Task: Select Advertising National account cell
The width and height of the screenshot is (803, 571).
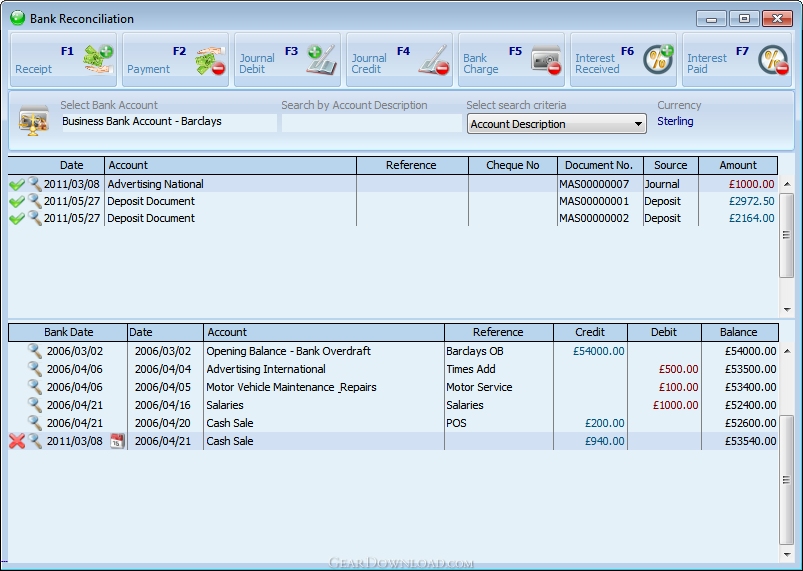Action: [x=230, y=184]
